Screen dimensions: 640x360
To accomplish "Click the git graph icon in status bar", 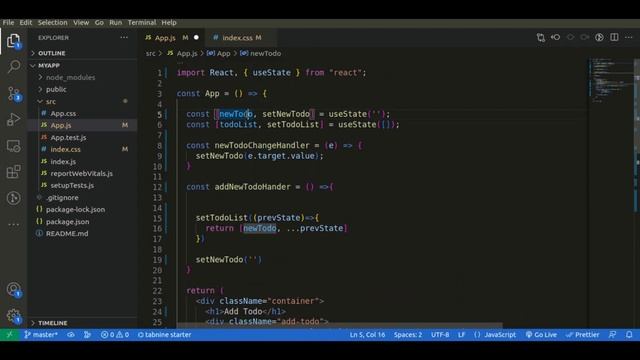I will point(87,335).
